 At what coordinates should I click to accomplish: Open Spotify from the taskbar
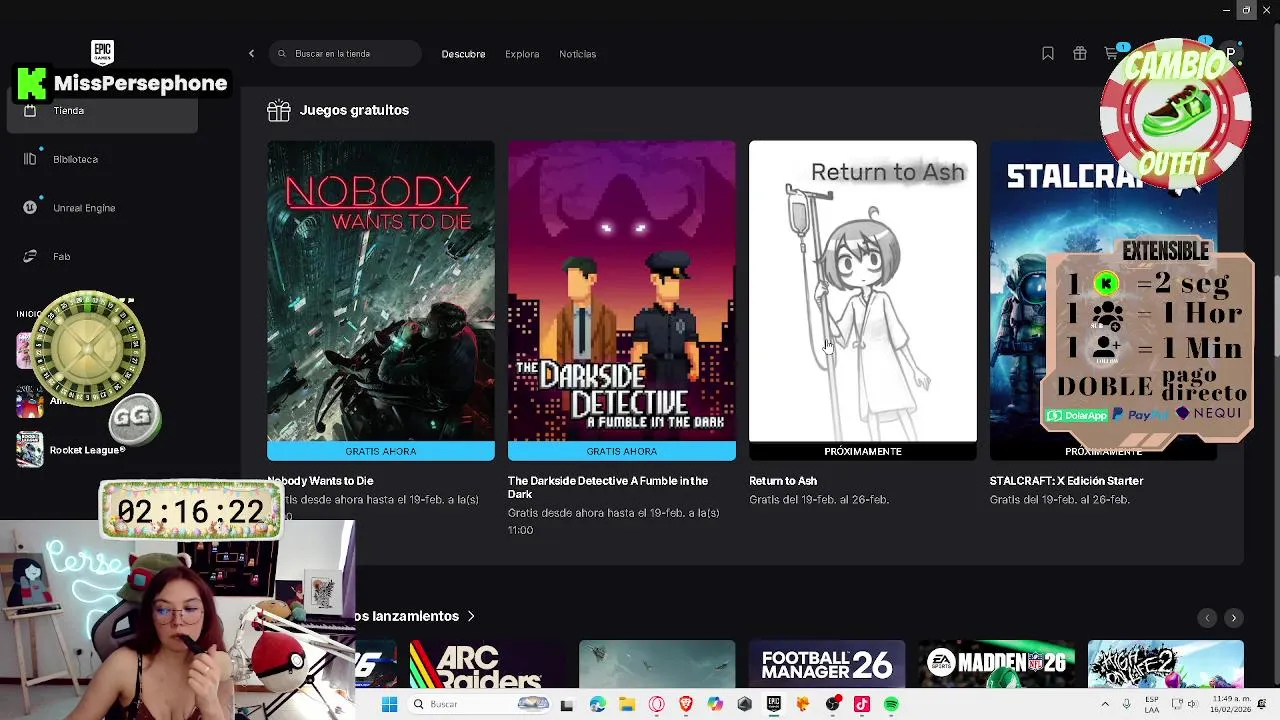coord(891,704)
